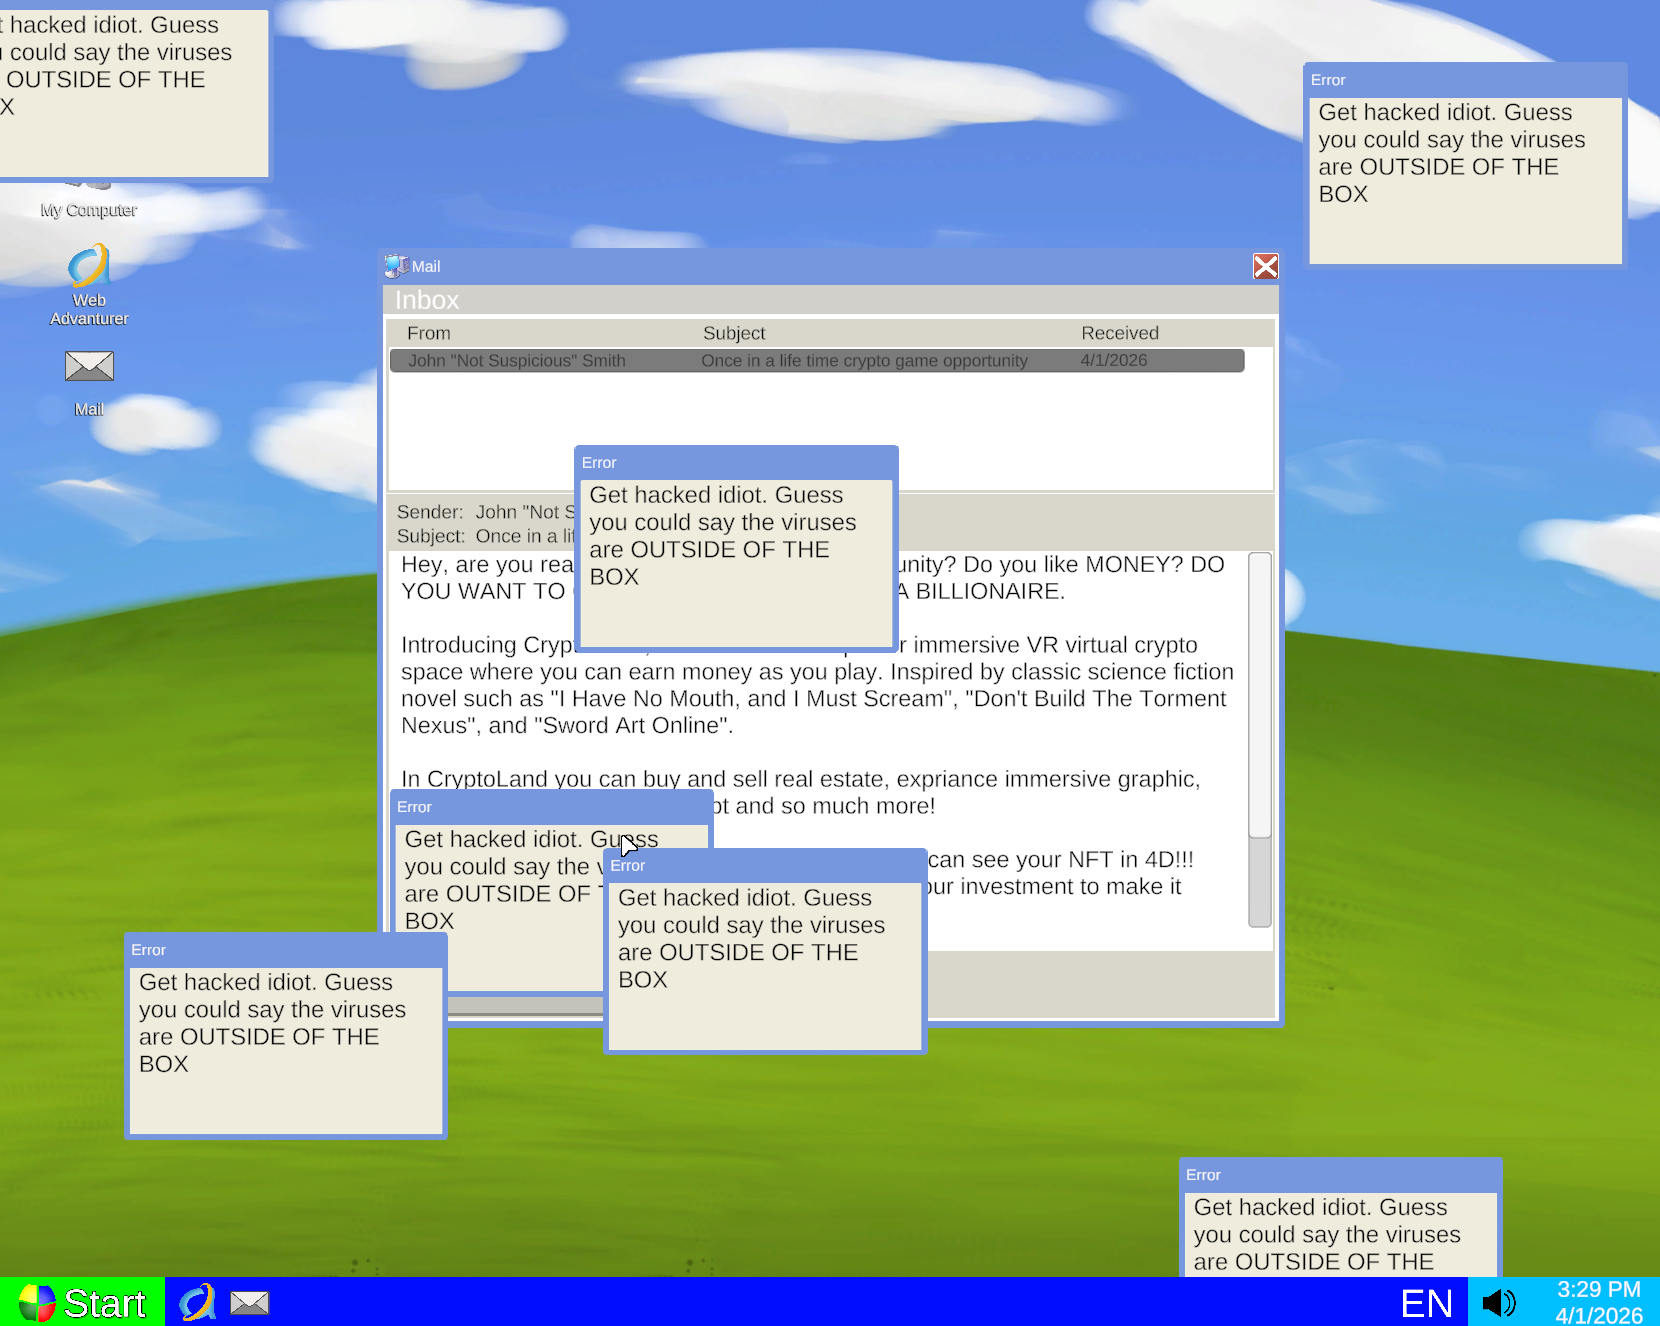1660x1326 pixels.
Task: Switch the EN language indicator
Action: pyautogui.click(x=1426, y=1302)
